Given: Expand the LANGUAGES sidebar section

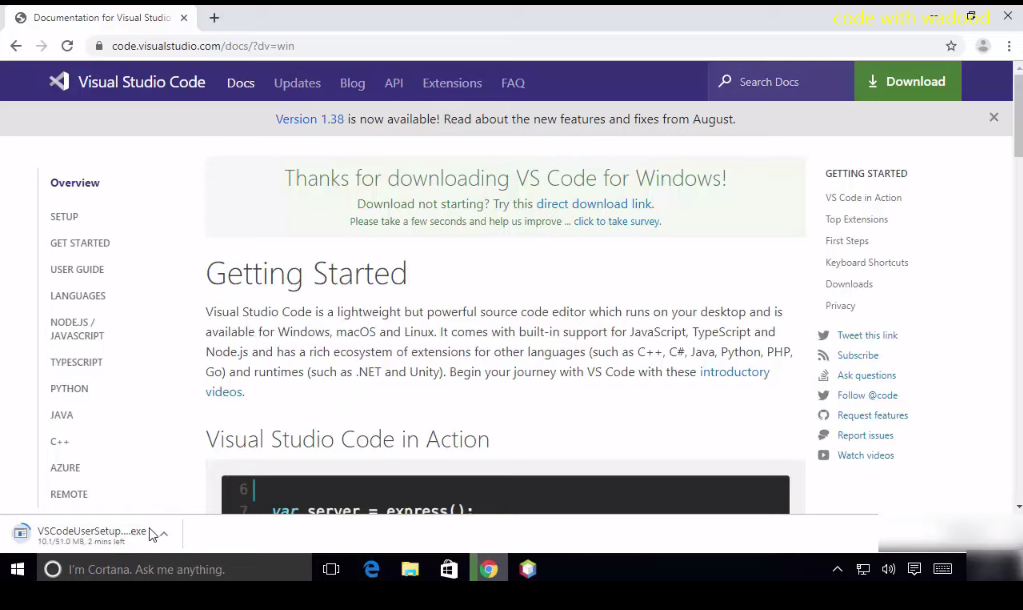Looking at the screenshot, I should [x=78, y=296].
